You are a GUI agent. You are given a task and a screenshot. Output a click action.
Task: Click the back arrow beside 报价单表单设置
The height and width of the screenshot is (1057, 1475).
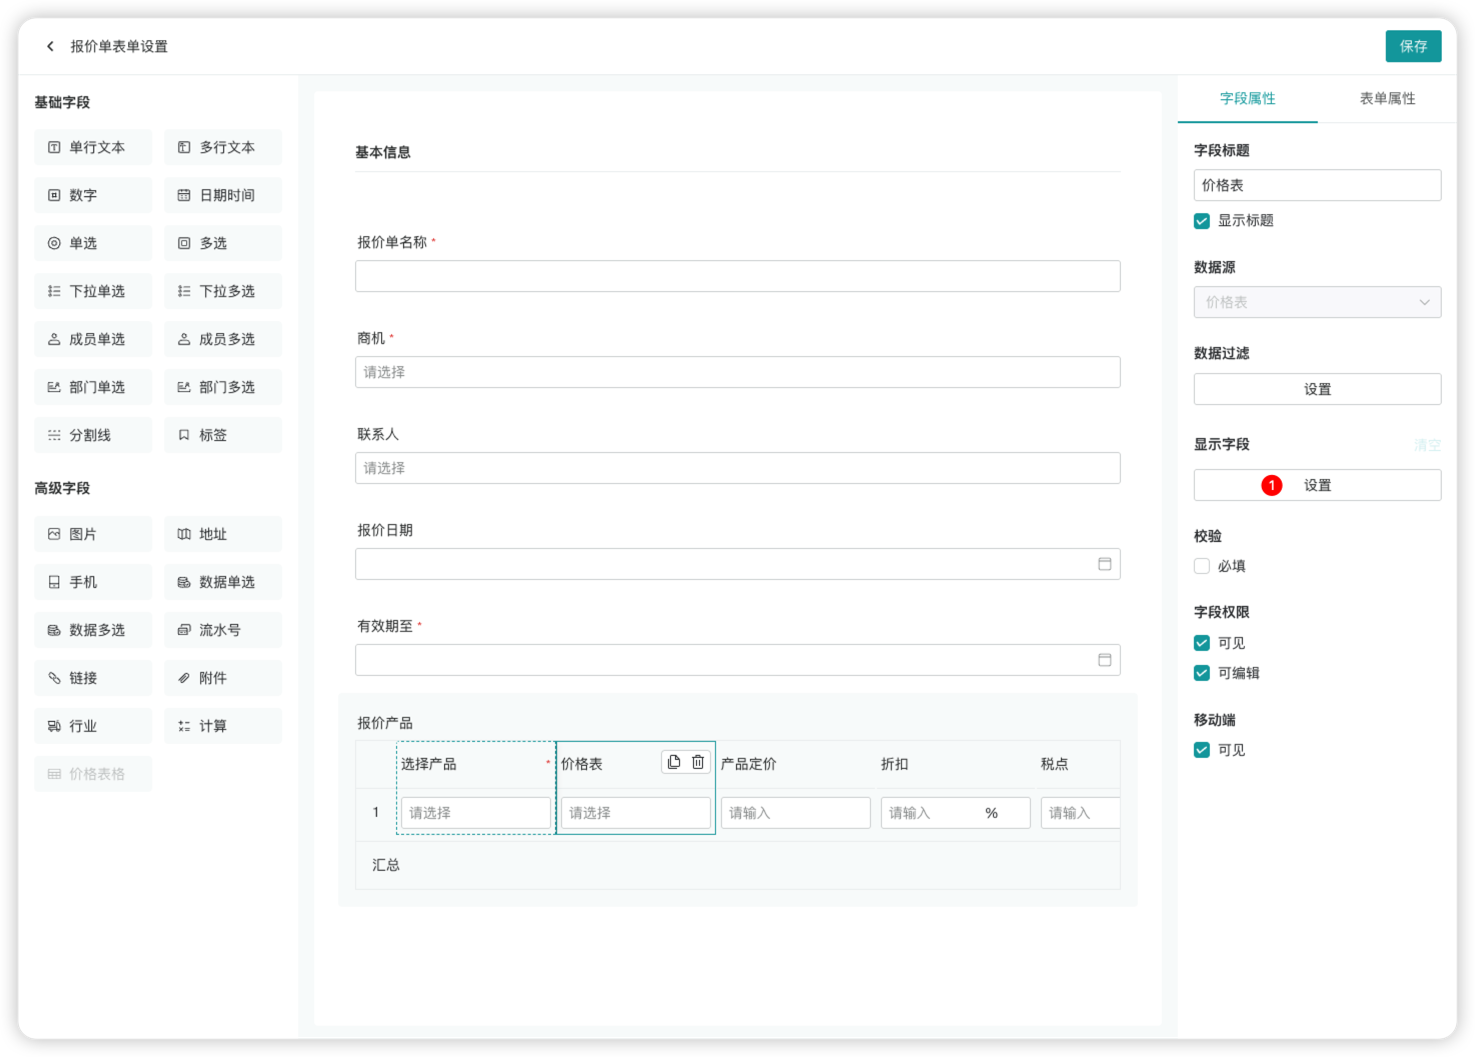coord(50,46)
